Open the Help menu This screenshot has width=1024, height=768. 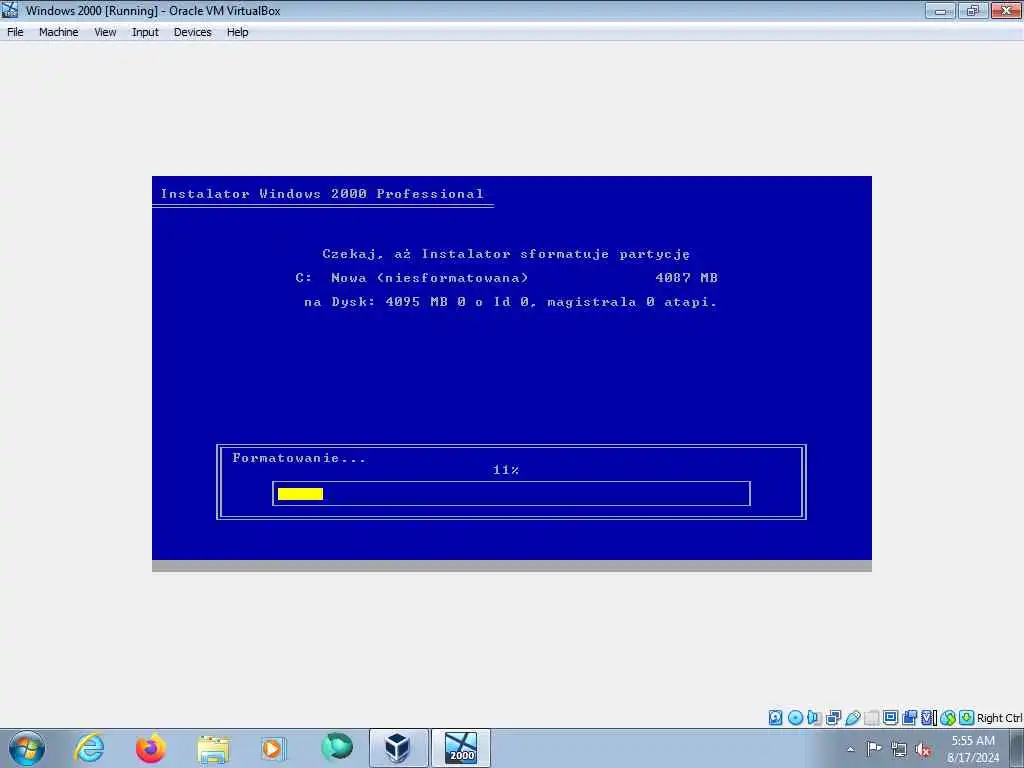237,32
